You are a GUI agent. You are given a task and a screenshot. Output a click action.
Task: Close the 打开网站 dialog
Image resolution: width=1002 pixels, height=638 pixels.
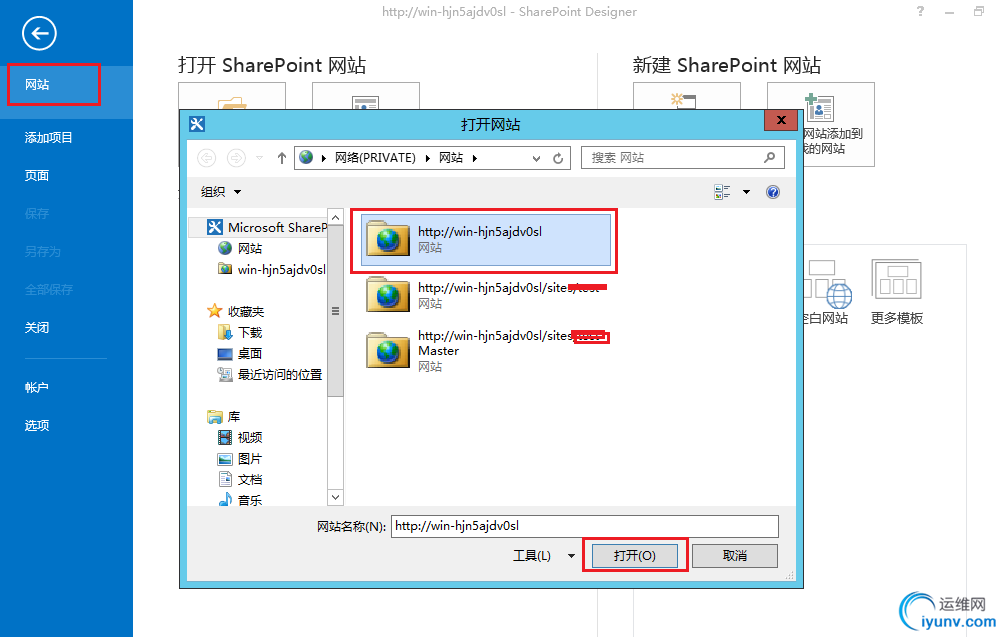(780, 120)
